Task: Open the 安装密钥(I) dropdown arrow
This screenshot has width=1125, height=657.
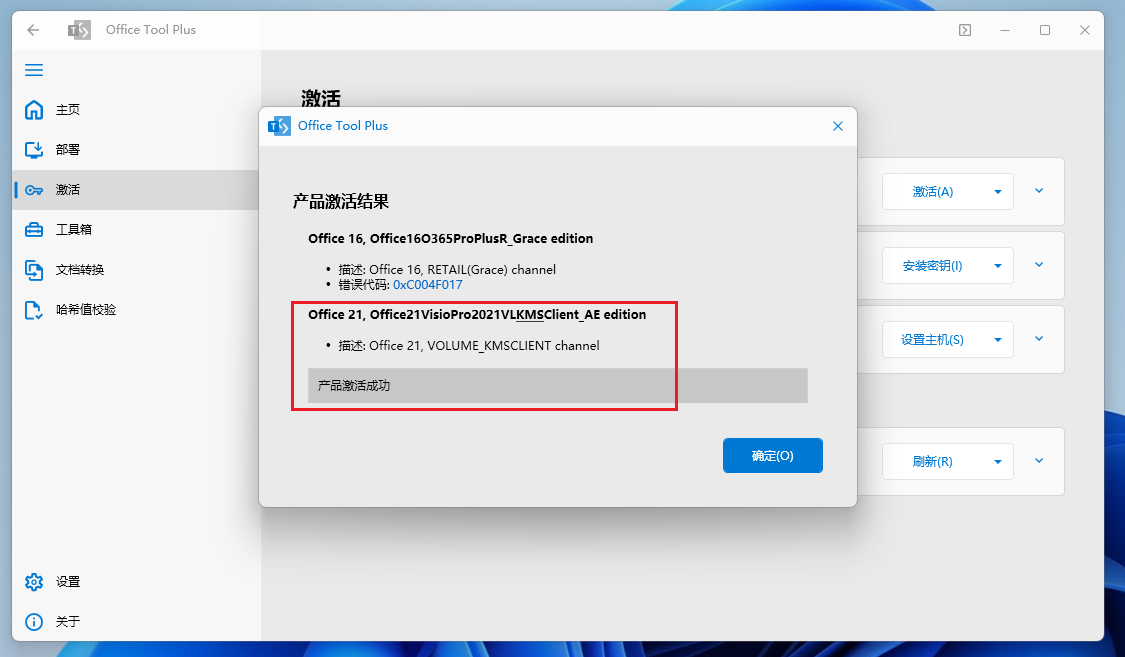Action: (997, 265)
